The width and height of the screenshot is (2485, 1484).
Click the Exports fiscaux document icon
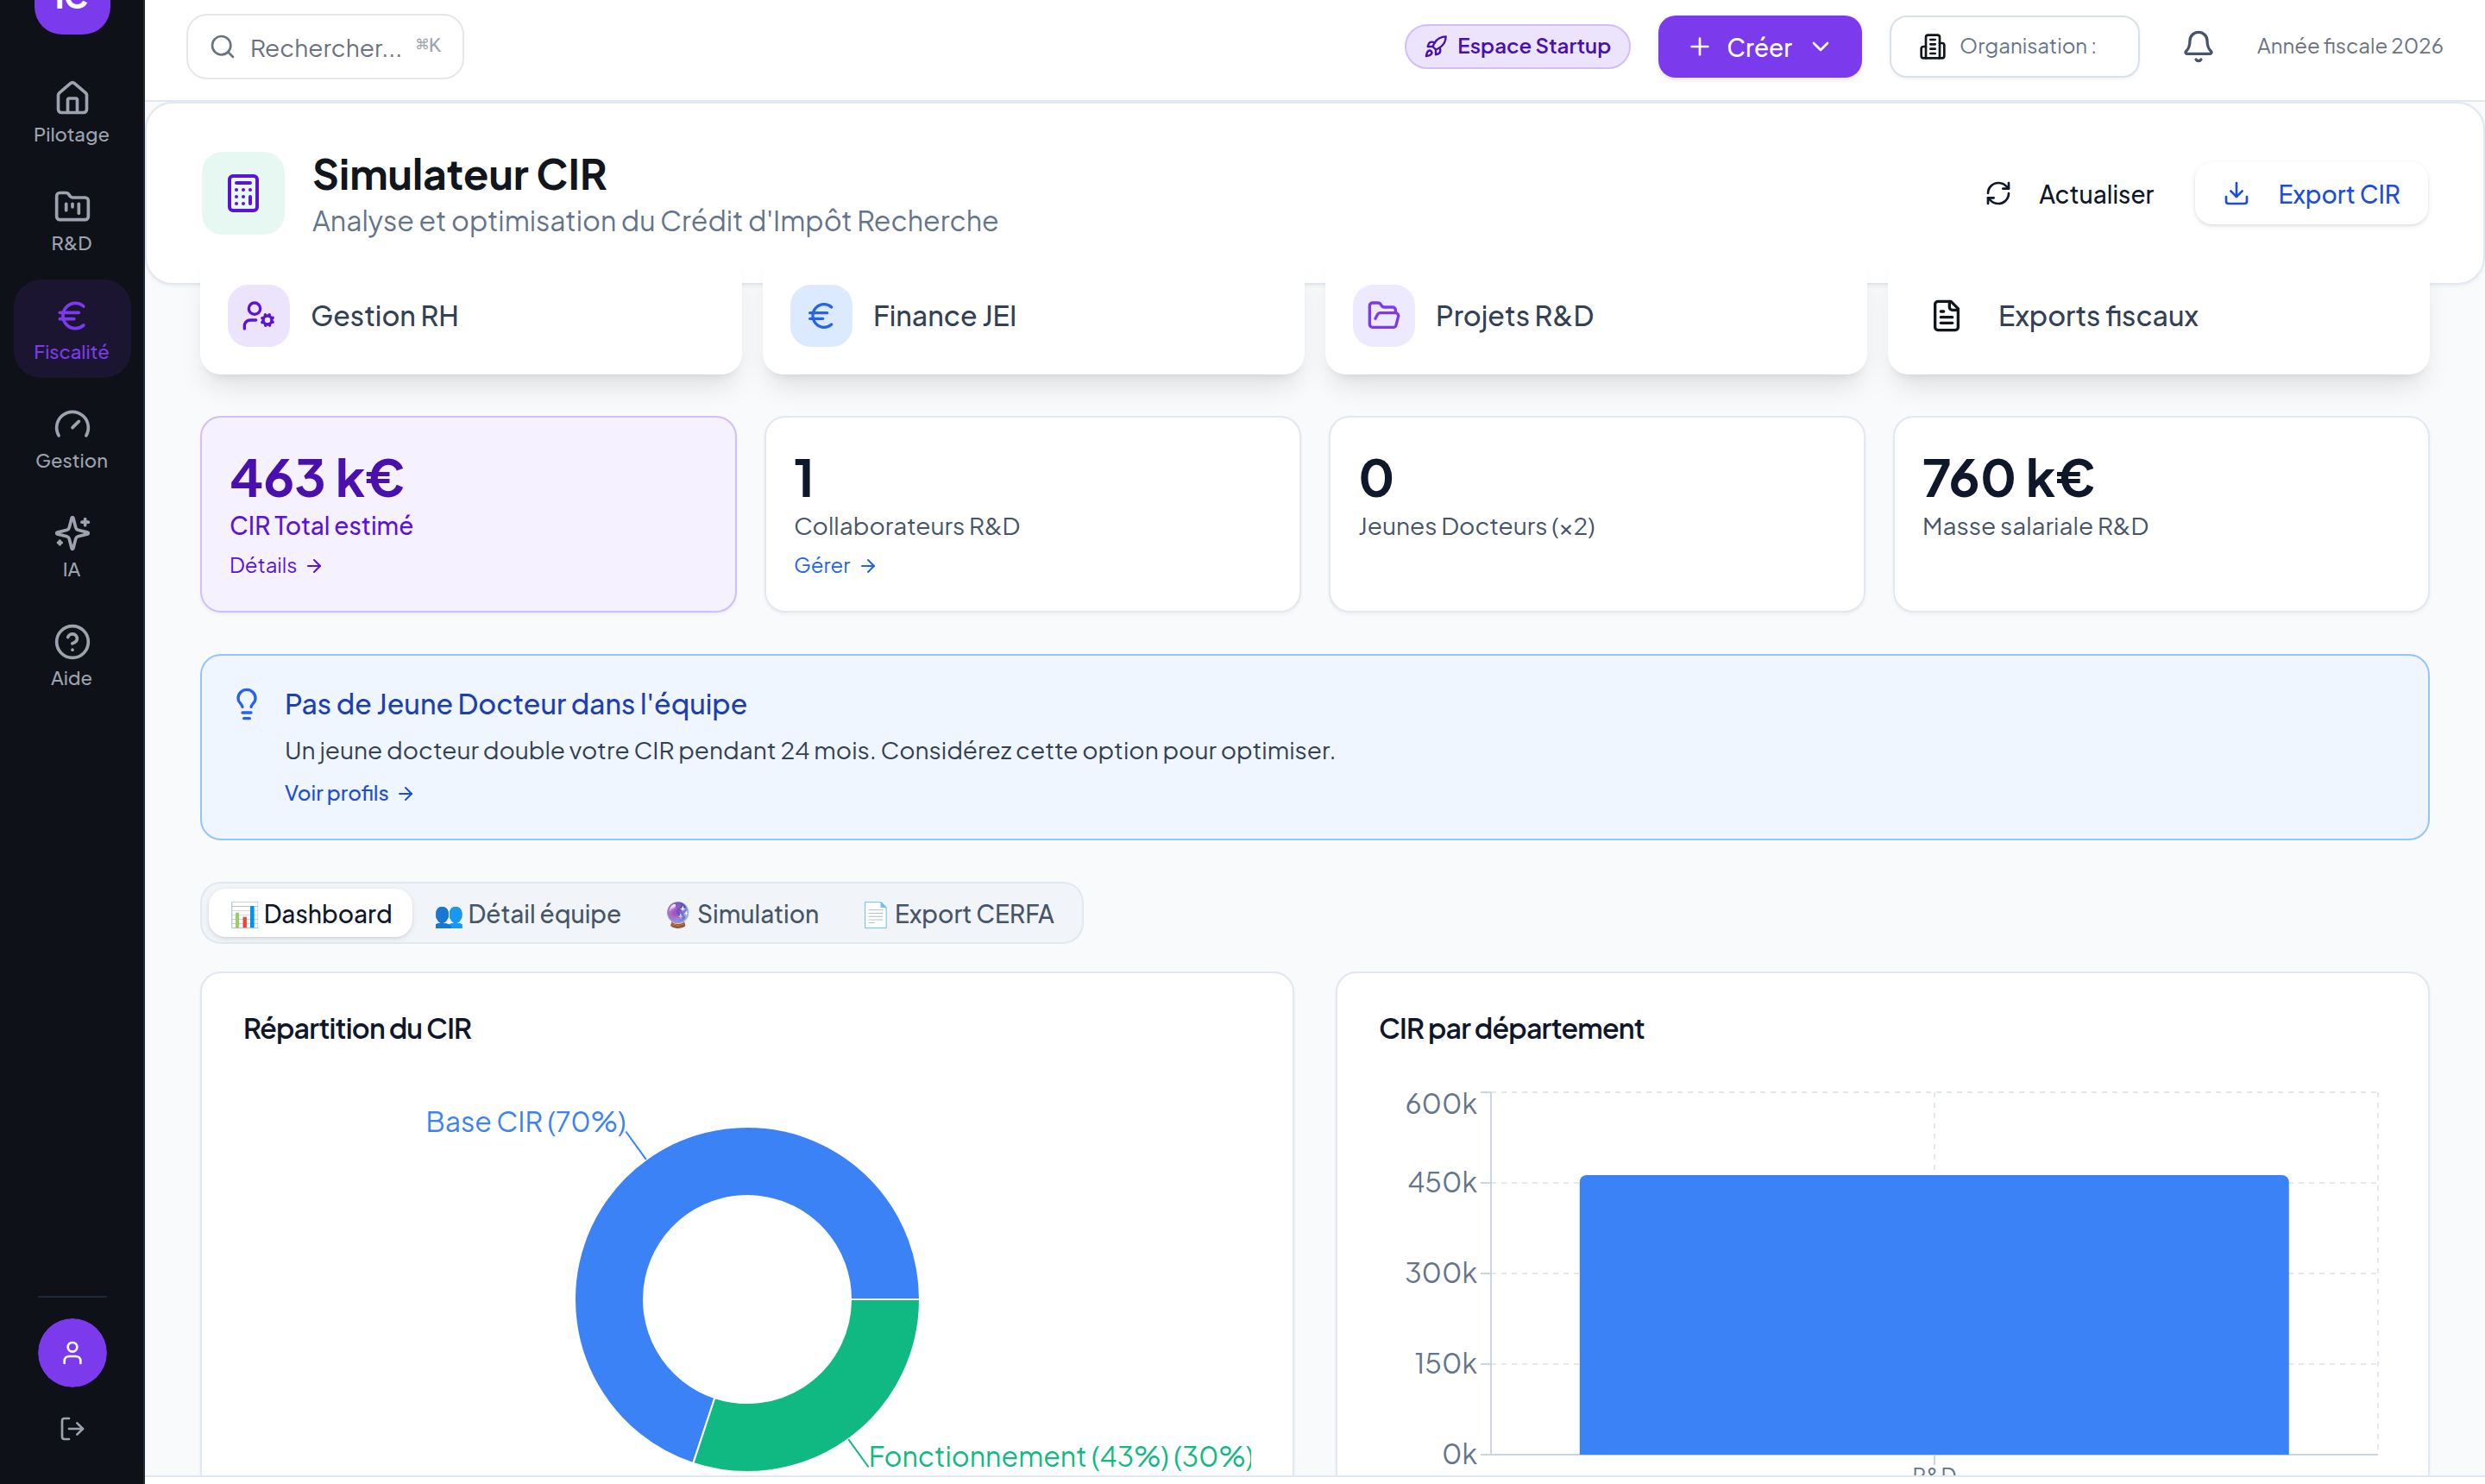(x=1945, y=316)
